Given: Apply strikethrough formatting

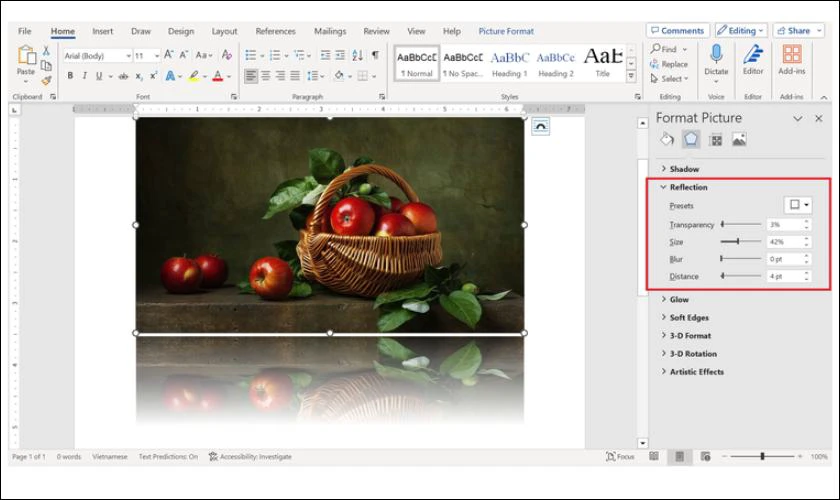Looking at the screenshot, I should [x=123, y=76].
